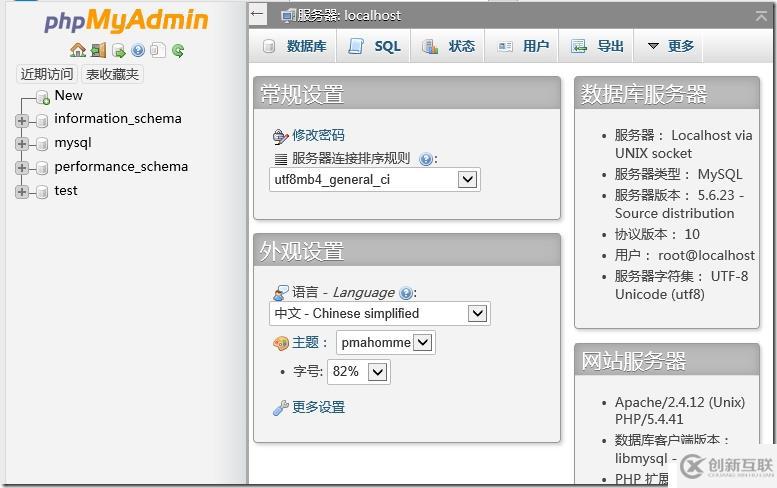Click the theme palette icon
Screen dimensions: 777x488
(x=280, y=343)
